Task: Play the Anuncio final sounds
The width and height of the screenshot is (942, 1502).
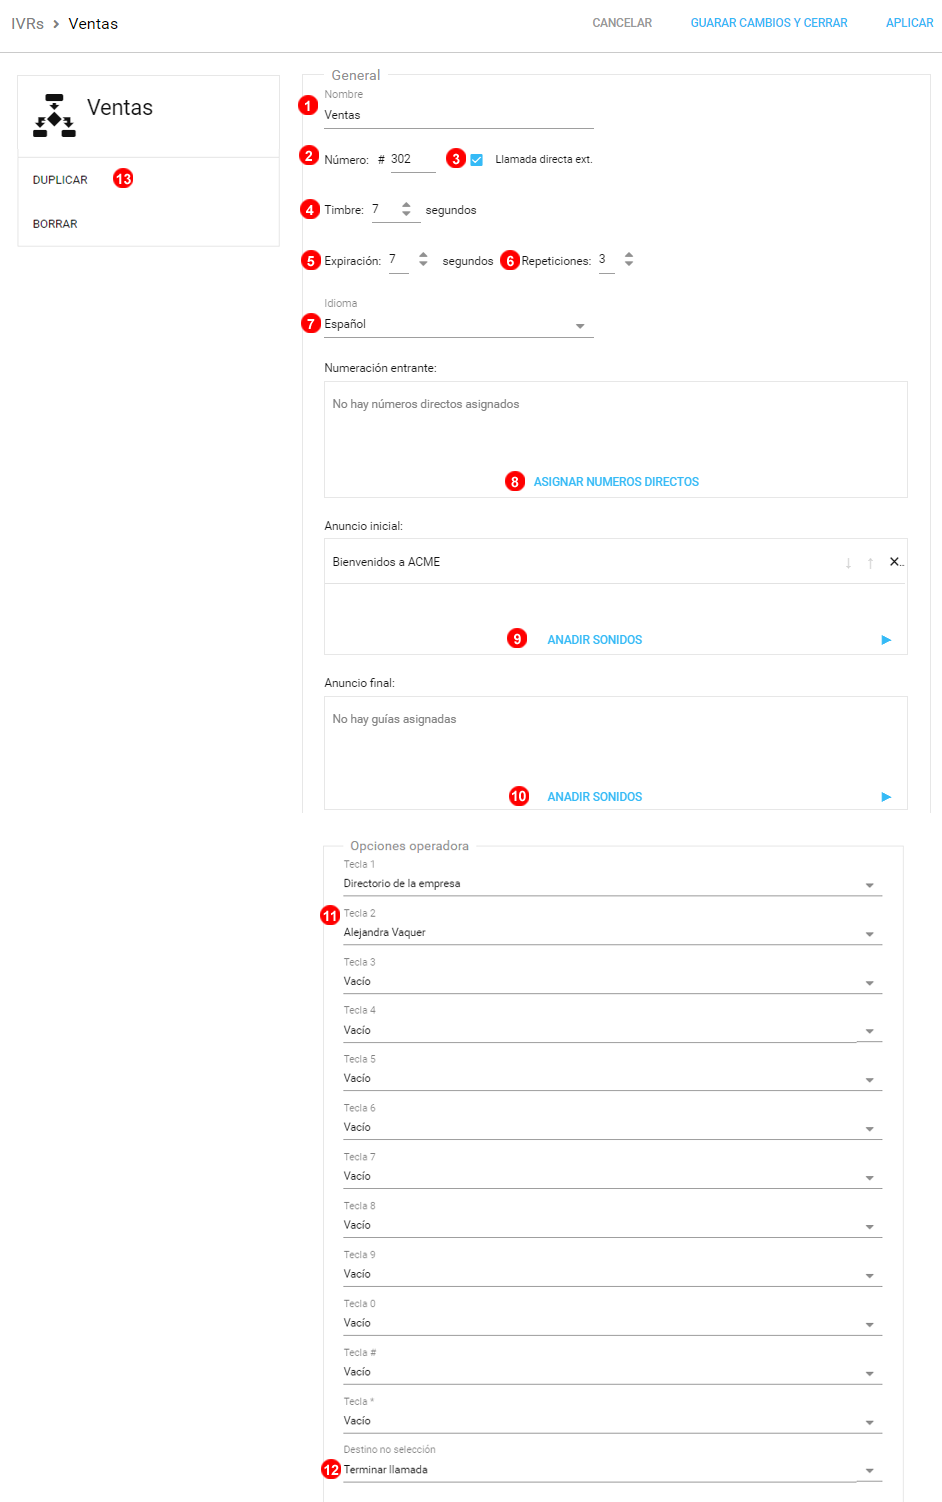Action: click(x=886, y=797)
